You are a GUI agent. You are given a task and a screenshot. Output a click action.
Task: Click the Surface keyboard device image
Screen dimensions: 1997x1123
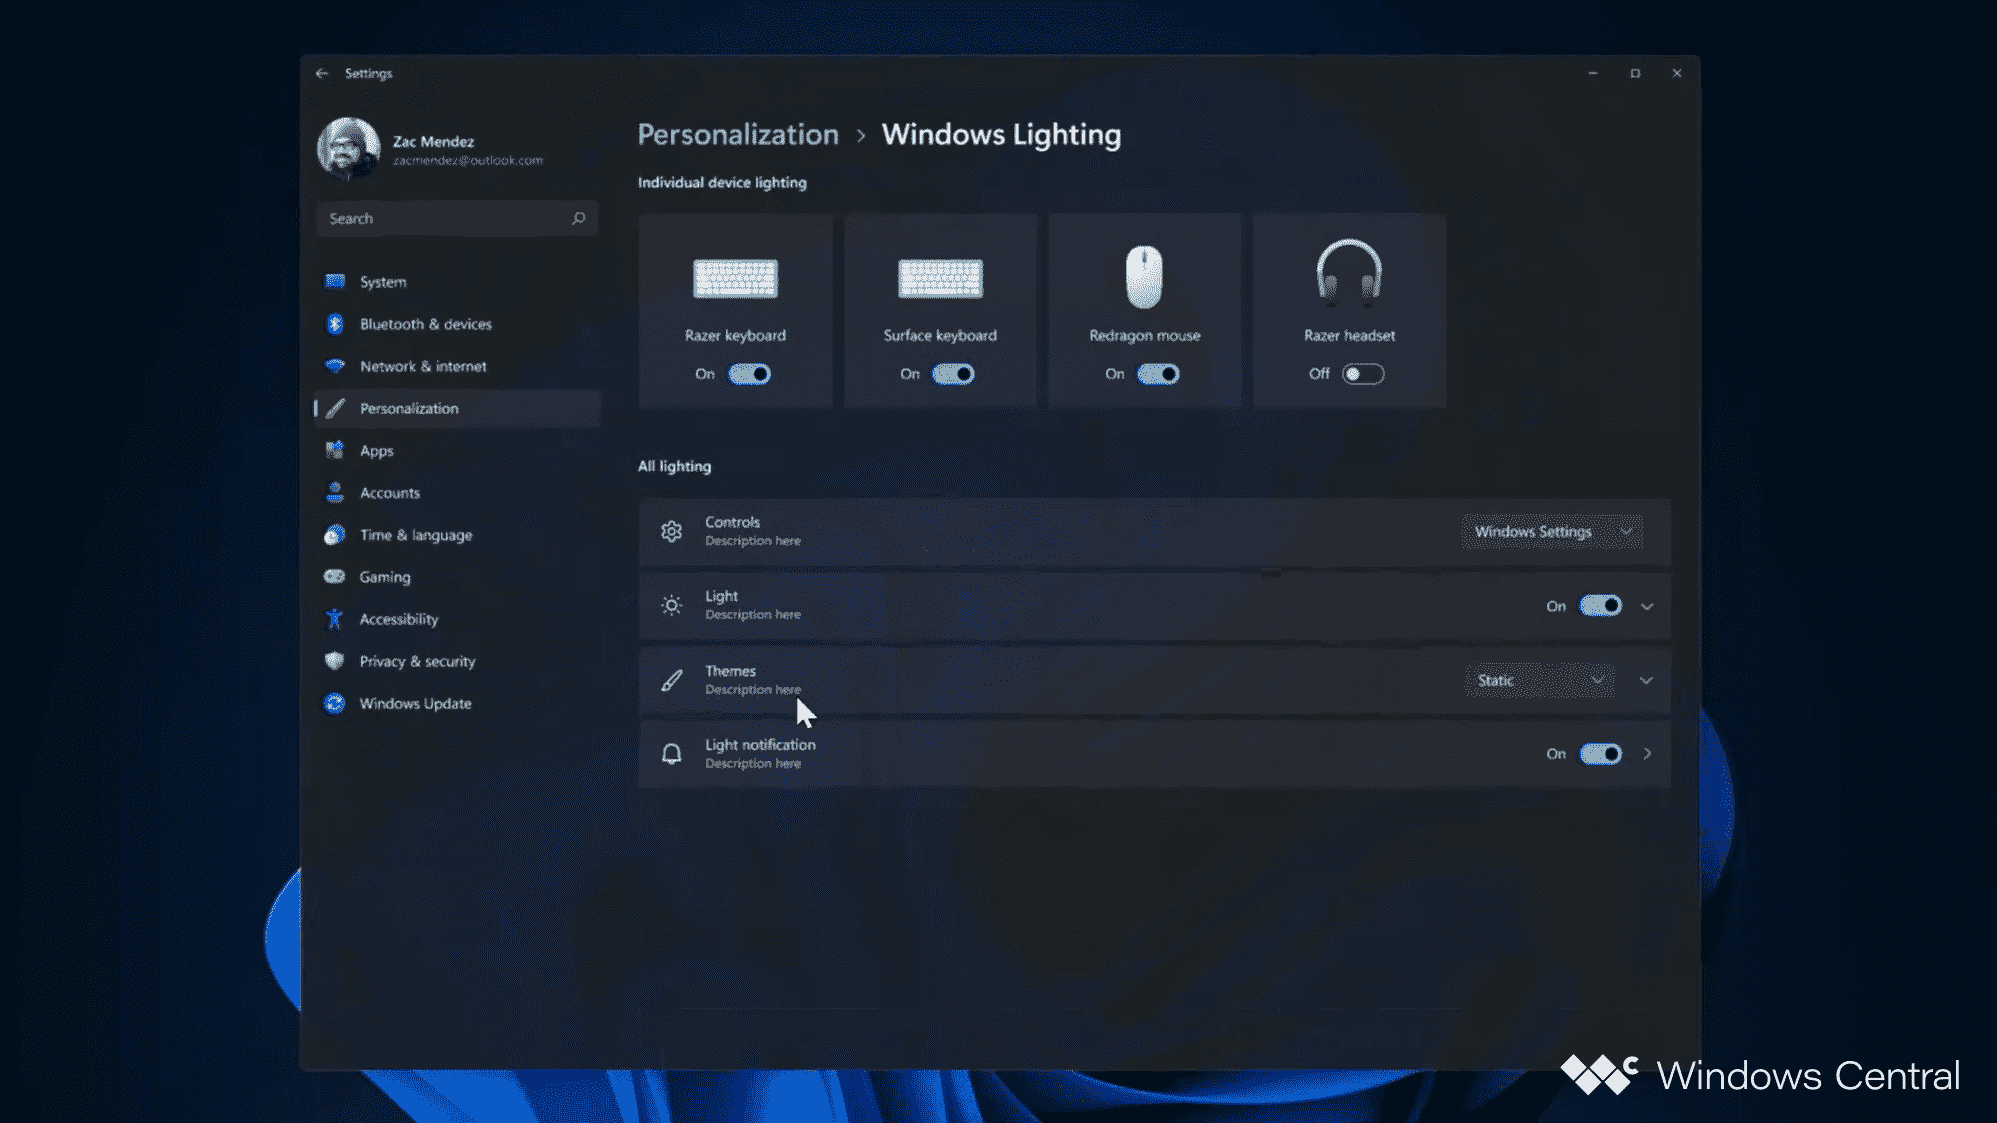click(x=940, y=278)
